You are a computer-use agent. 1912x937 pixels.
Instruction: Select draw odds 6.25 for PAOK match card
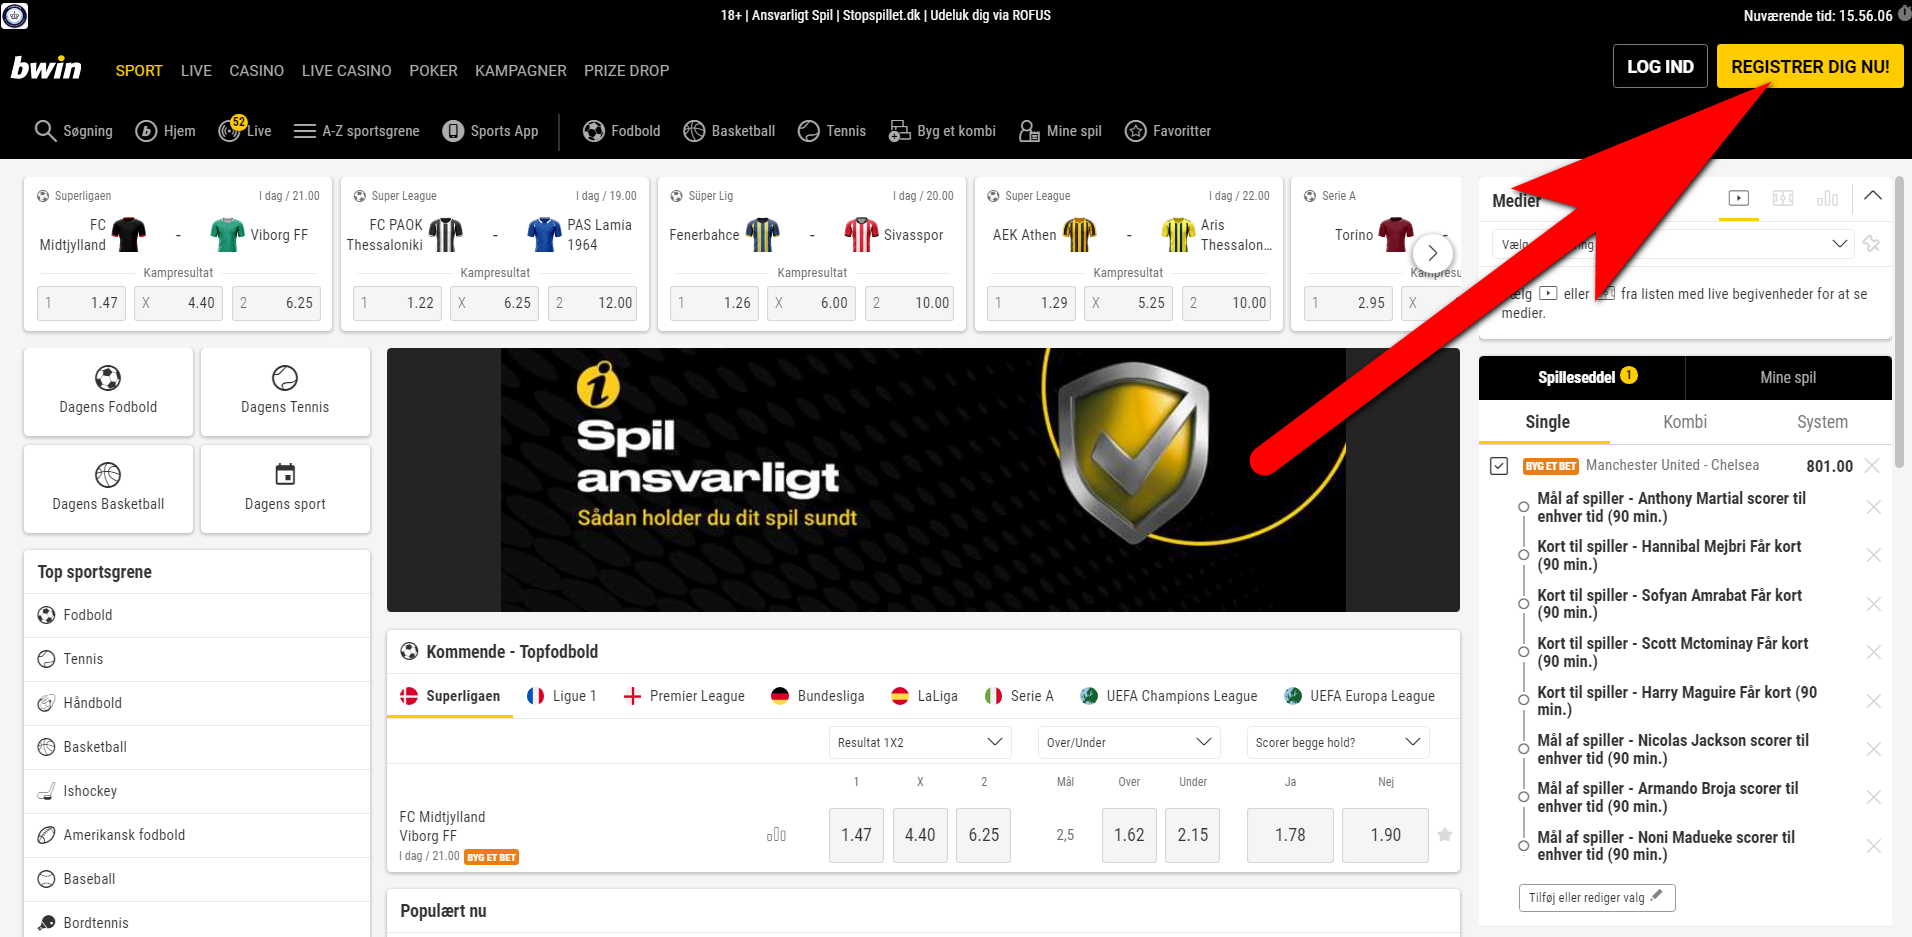point(495,303)
